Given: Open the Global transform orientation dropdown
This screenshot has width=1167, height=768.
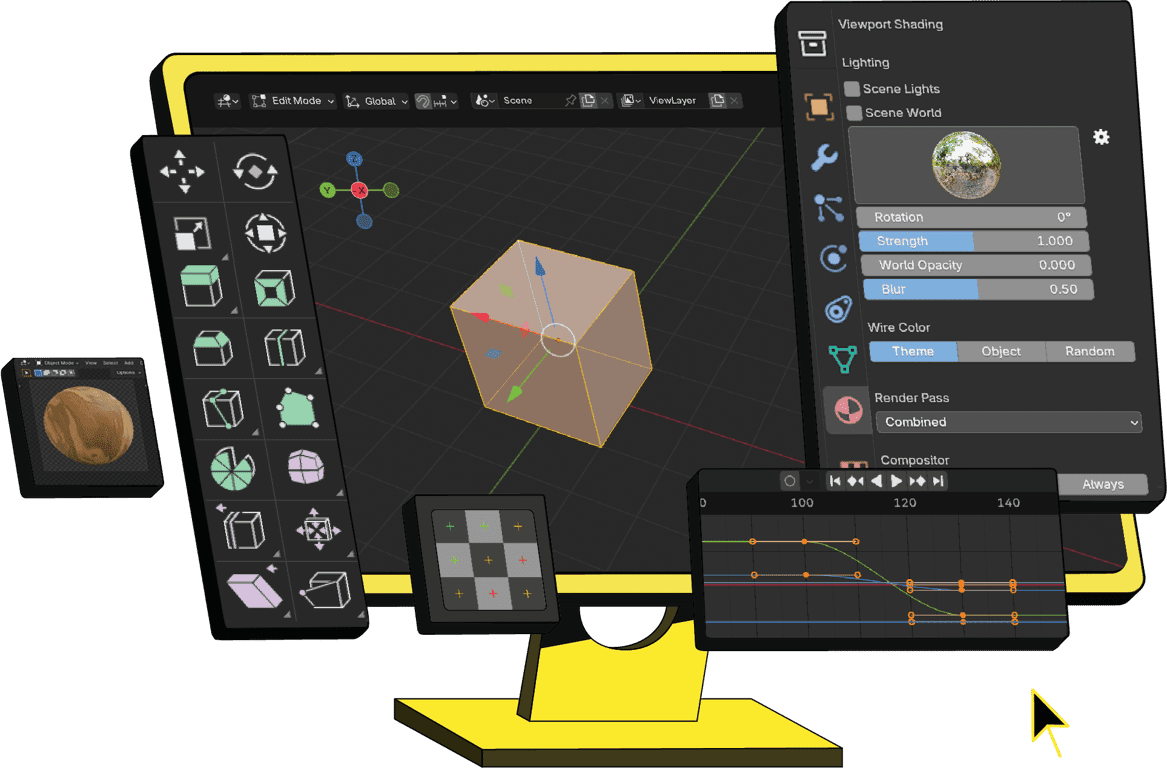Looking at the screenshot, I should coord(376,101).
